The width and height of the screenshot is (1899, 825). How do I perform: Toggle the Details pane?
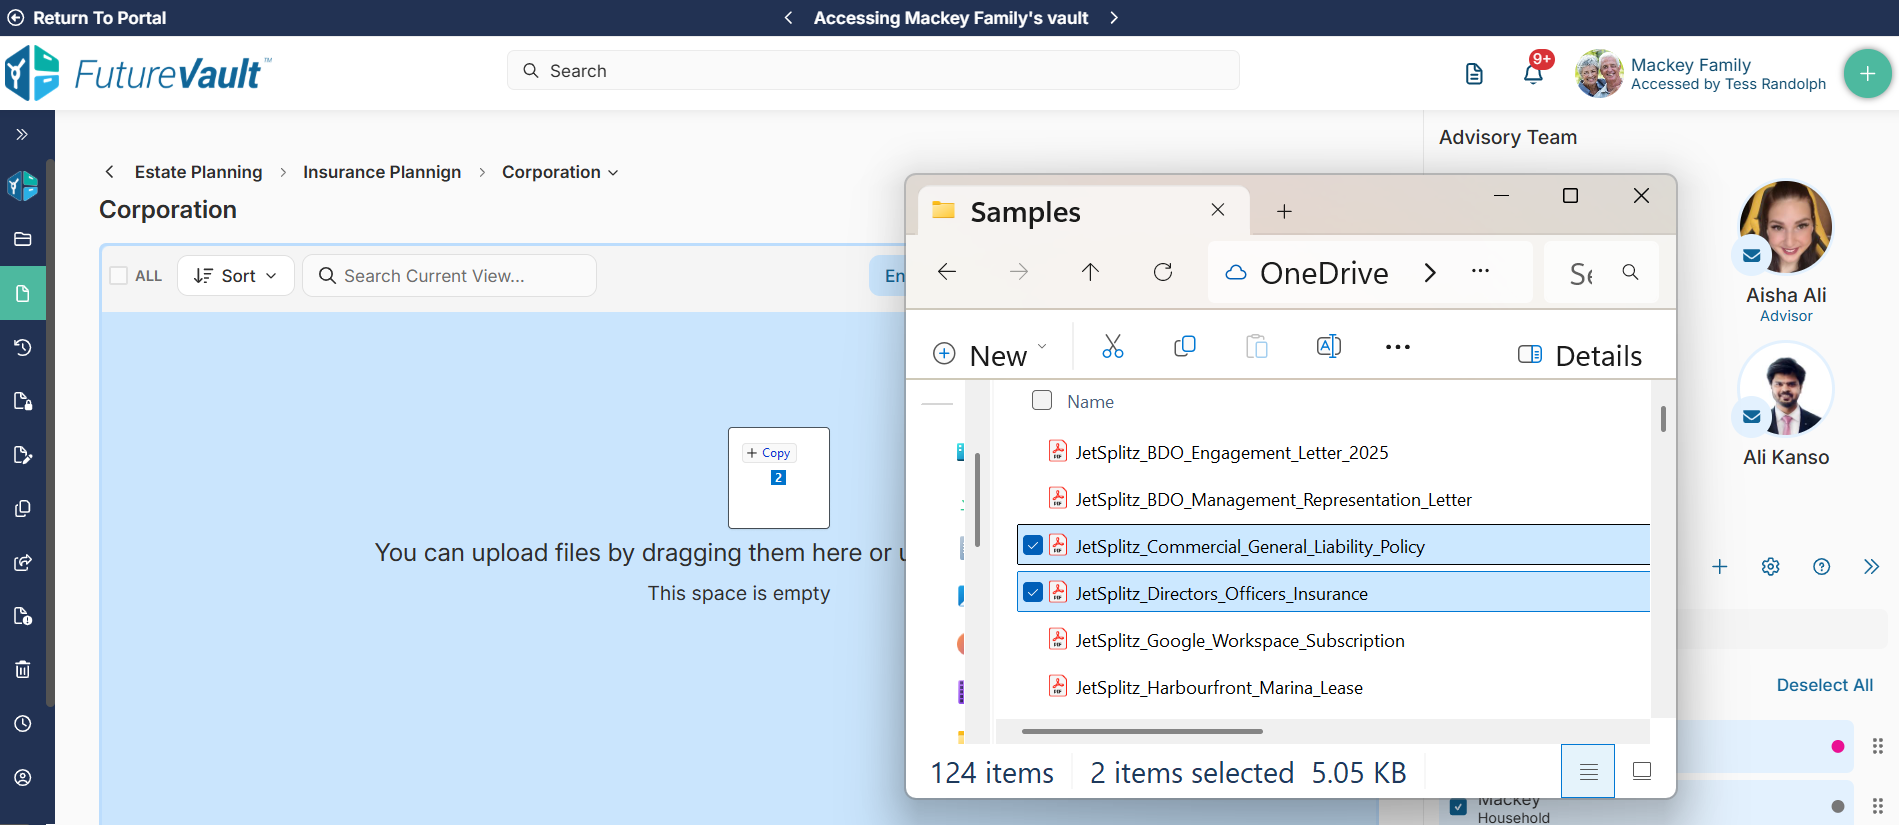click(x=1579, y=355)
